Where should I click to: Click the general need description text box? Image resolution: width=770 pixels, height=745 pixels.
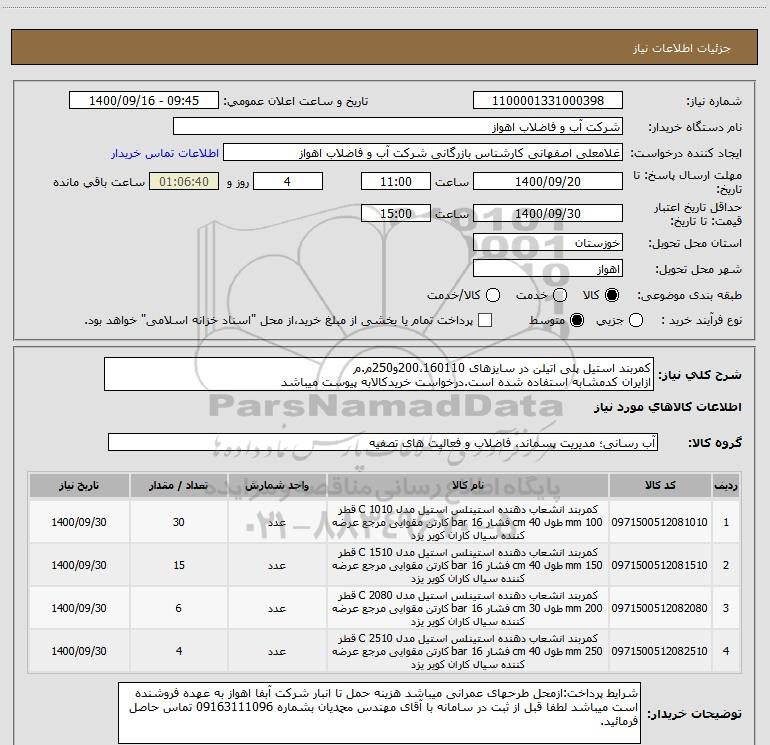[379, 375]
